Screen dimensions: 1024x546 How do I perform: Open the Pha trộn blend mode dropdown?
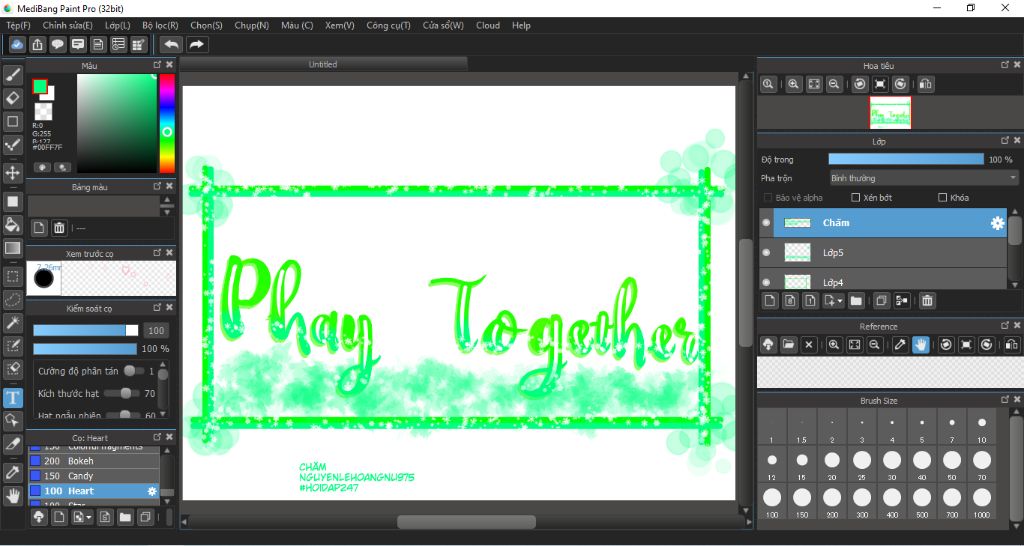(x=923, y=178)
